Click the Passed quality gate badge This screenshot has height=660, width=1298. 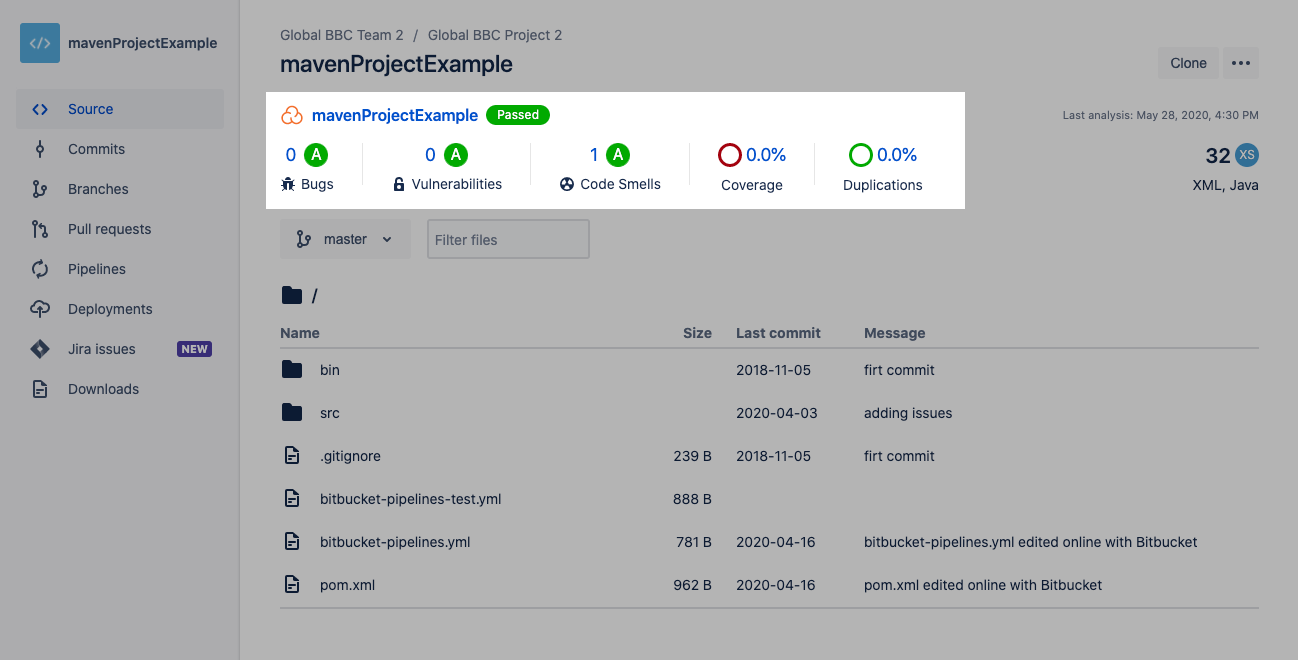click(x=518, y=115)
